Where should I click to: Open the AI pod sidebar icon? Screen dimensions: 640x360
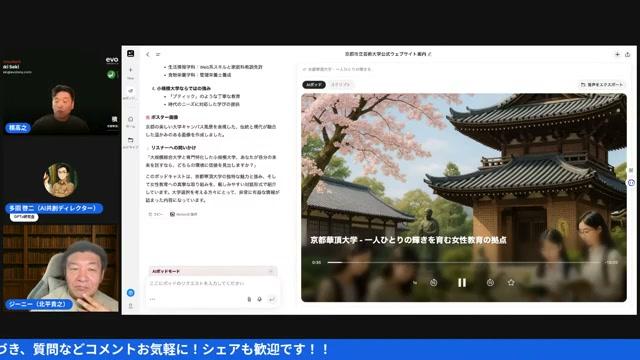[131, 91]
